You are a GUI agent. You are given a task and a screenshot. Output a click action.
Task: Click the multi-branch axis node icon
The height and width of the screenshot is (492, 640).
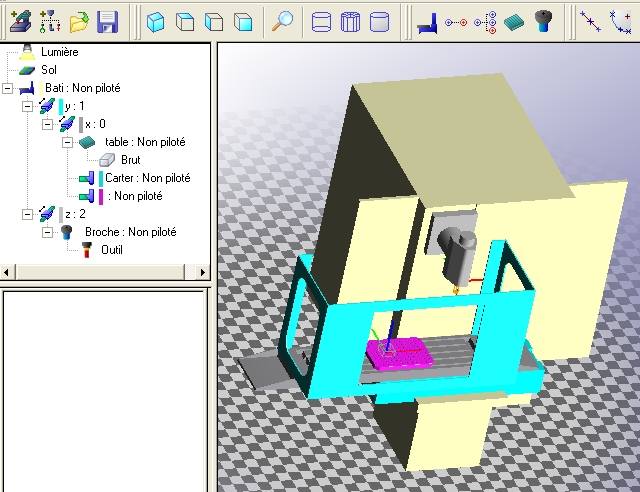click(x=485, y=22)
